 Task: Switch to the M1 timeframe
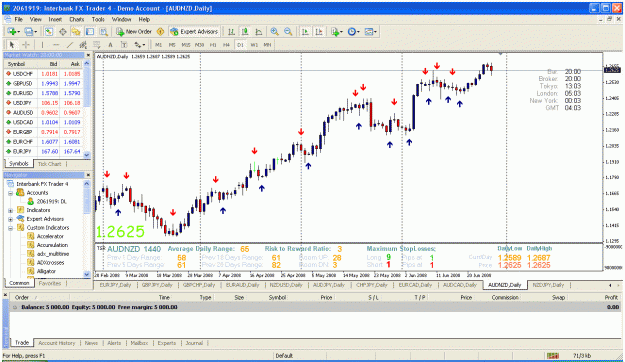point(158,45)
